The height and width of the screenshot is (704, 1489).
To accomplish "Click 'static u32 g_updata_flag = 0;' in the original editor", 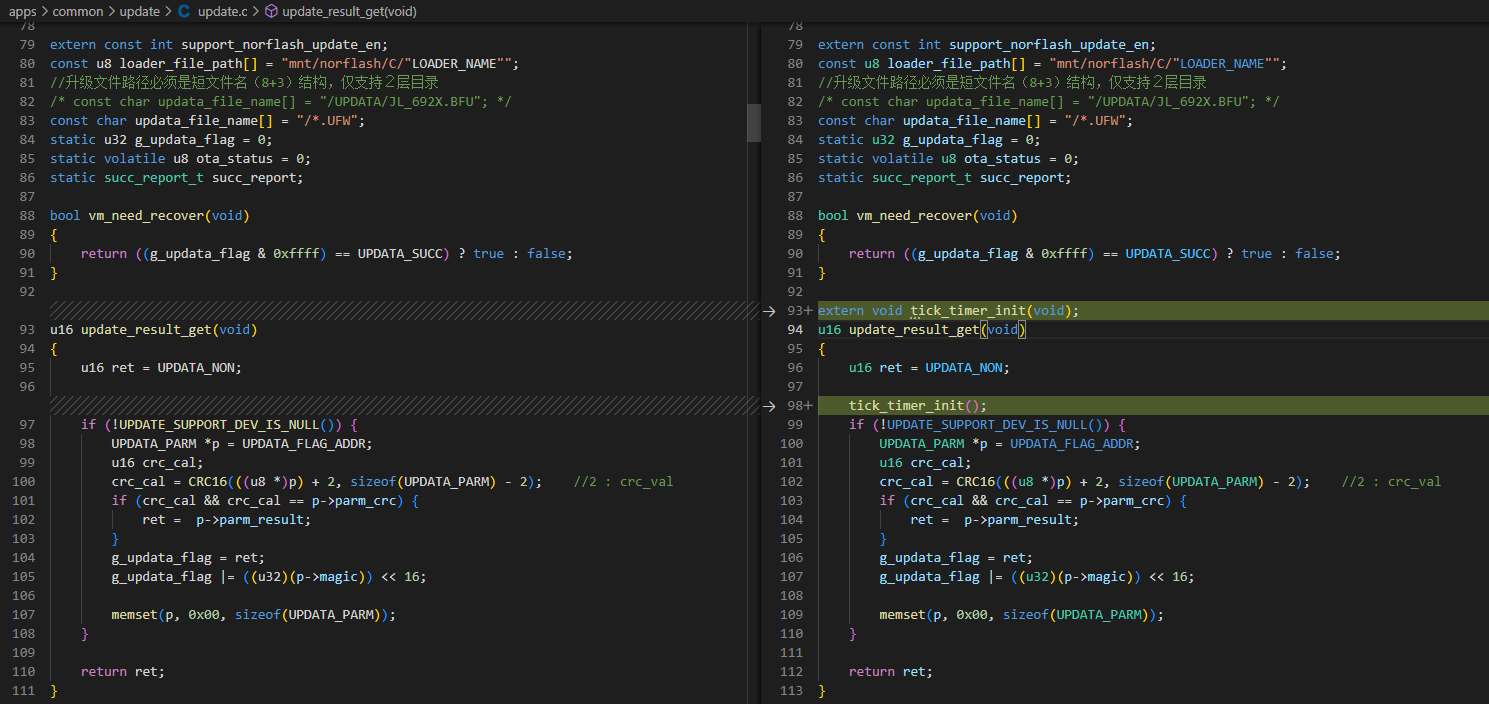I will point(161,140).
